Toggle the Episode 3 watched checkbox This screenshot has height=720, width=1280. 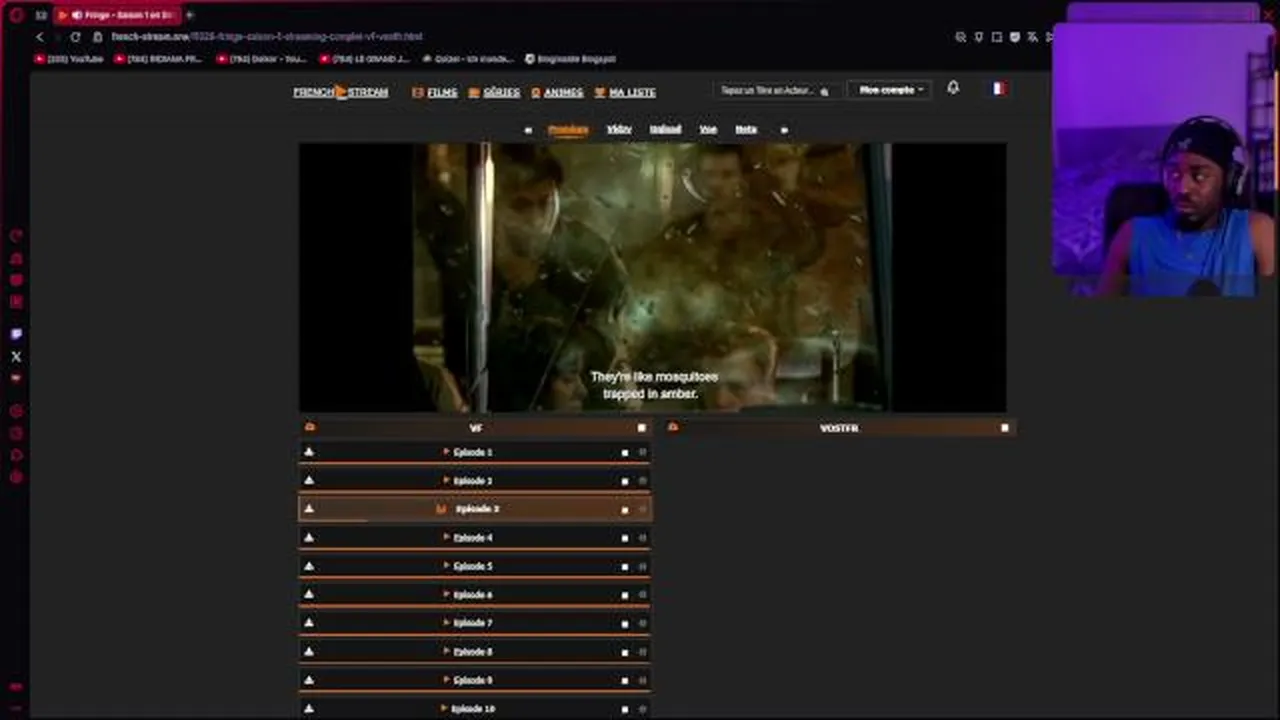tap(625, 510)
